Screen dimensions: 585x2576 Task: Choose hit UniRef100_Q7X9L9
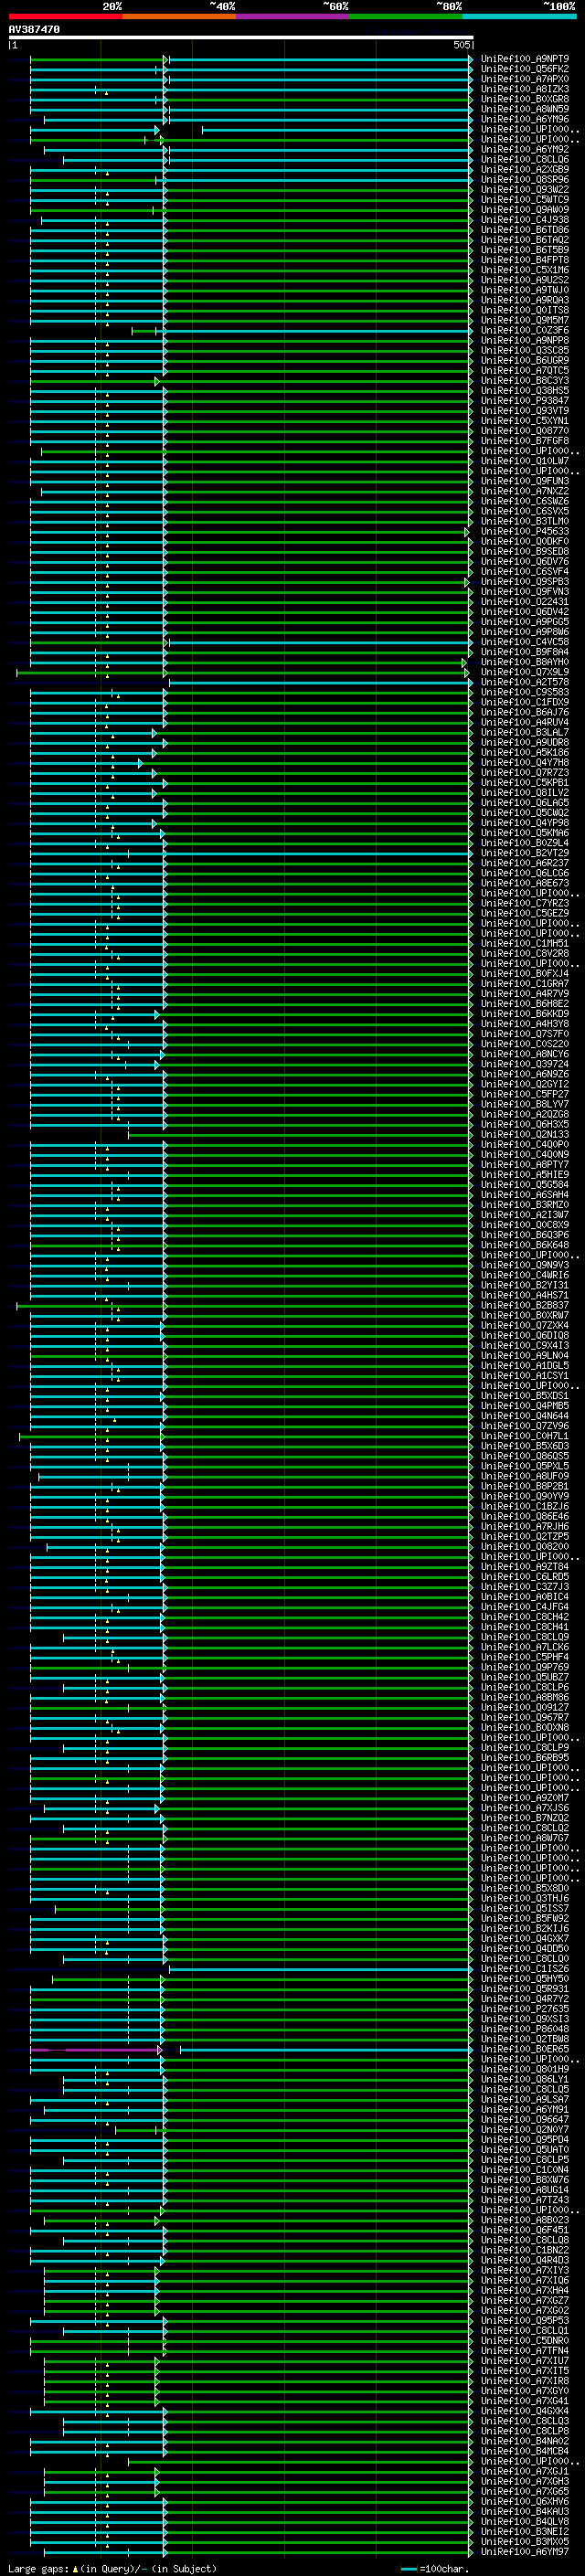pyautogui.click(x=525, y=672)
